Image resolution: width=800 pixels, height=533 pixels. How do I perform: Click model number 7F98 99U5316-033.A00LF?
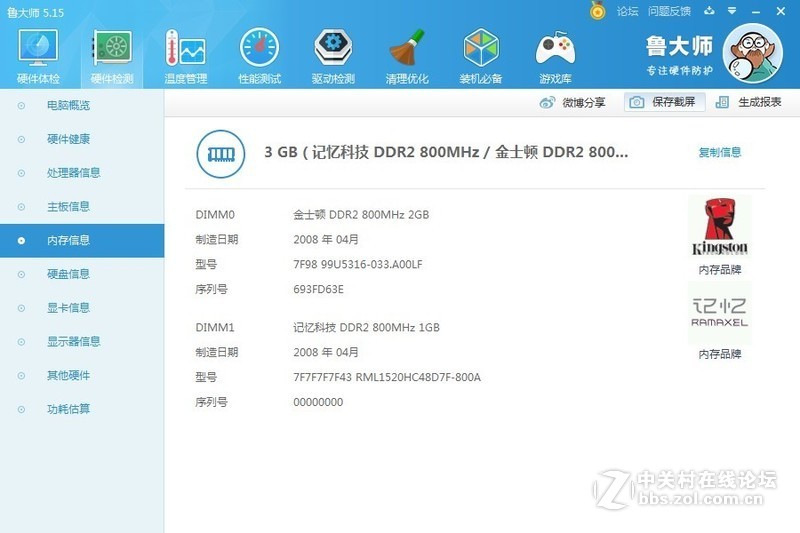coord(358,264)
